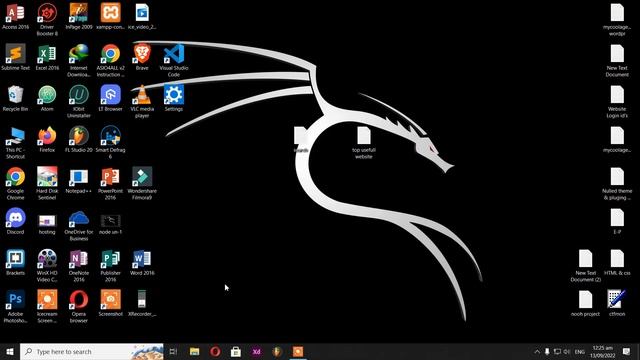
Task: Open Task View from taskbar
Action: 173,351
